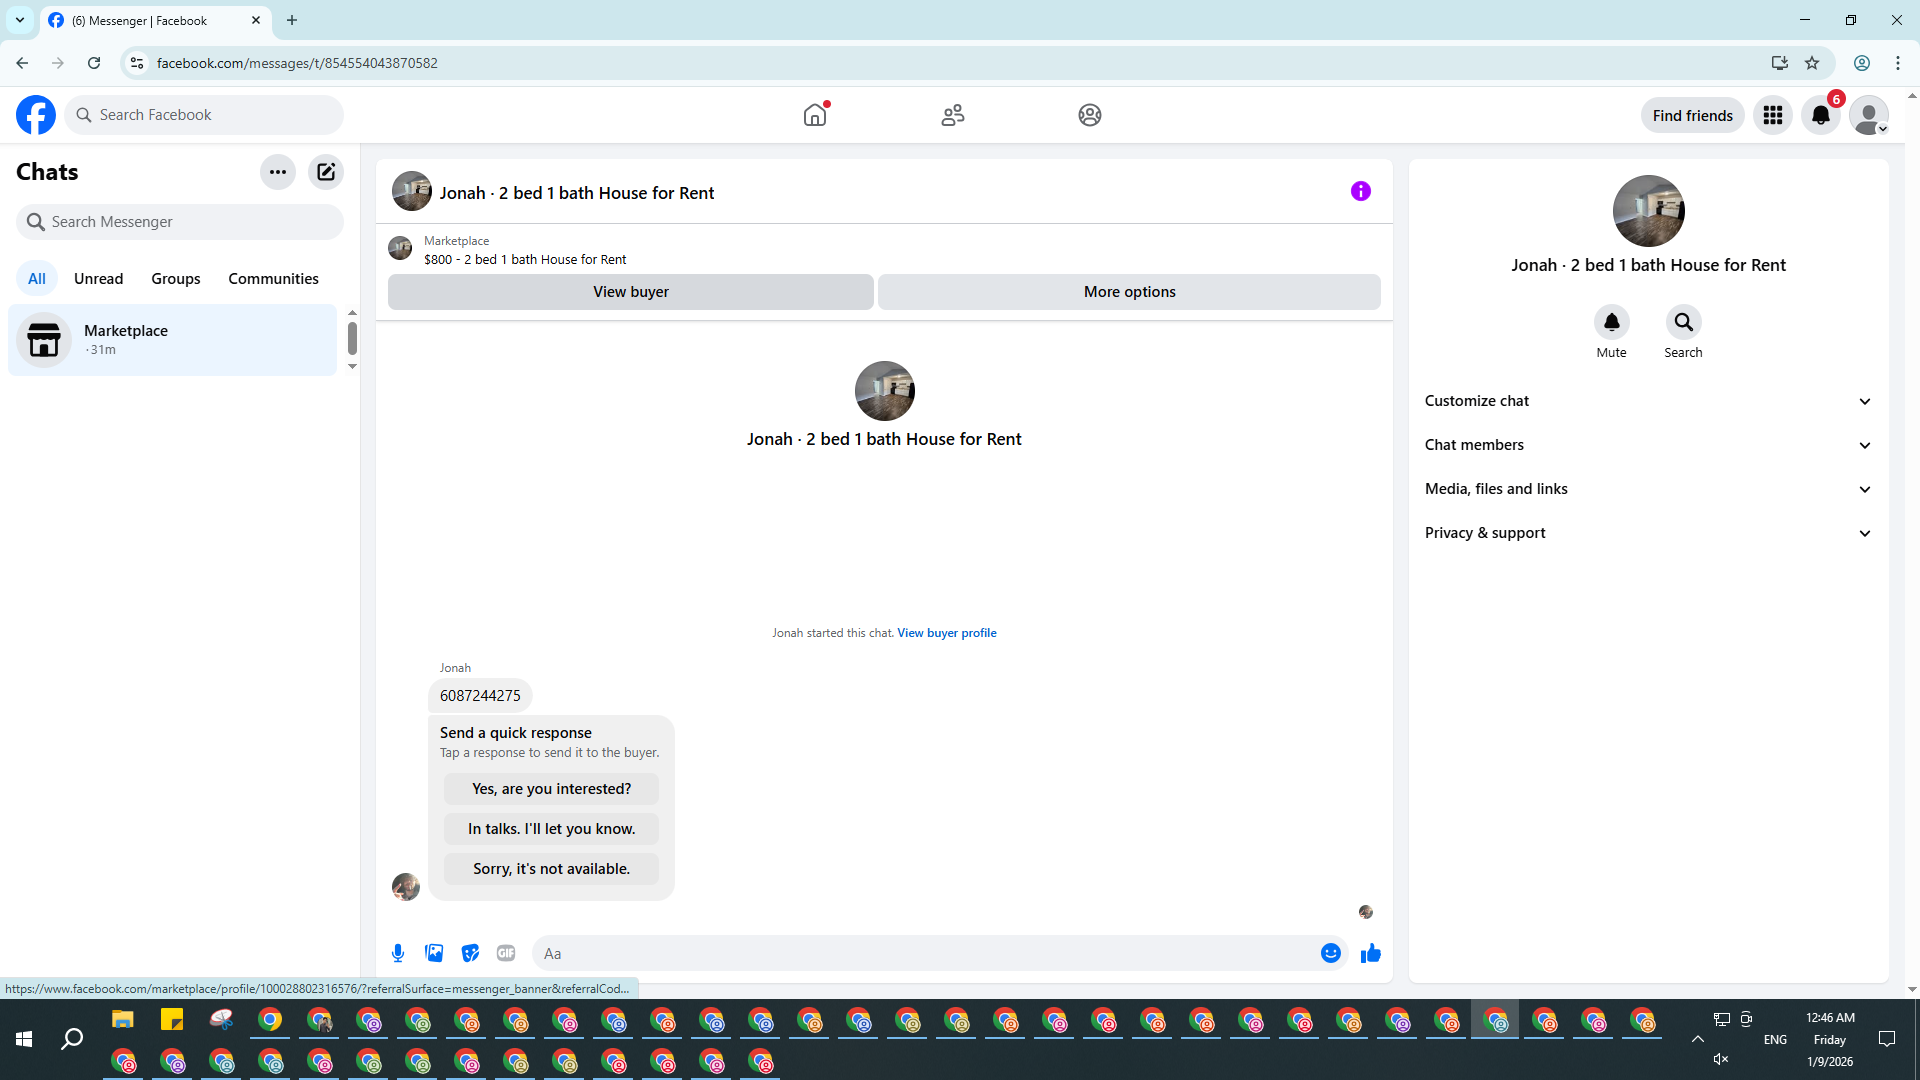Send quick response 'Sorry, it's not available.'

click(x=552, y=869)
